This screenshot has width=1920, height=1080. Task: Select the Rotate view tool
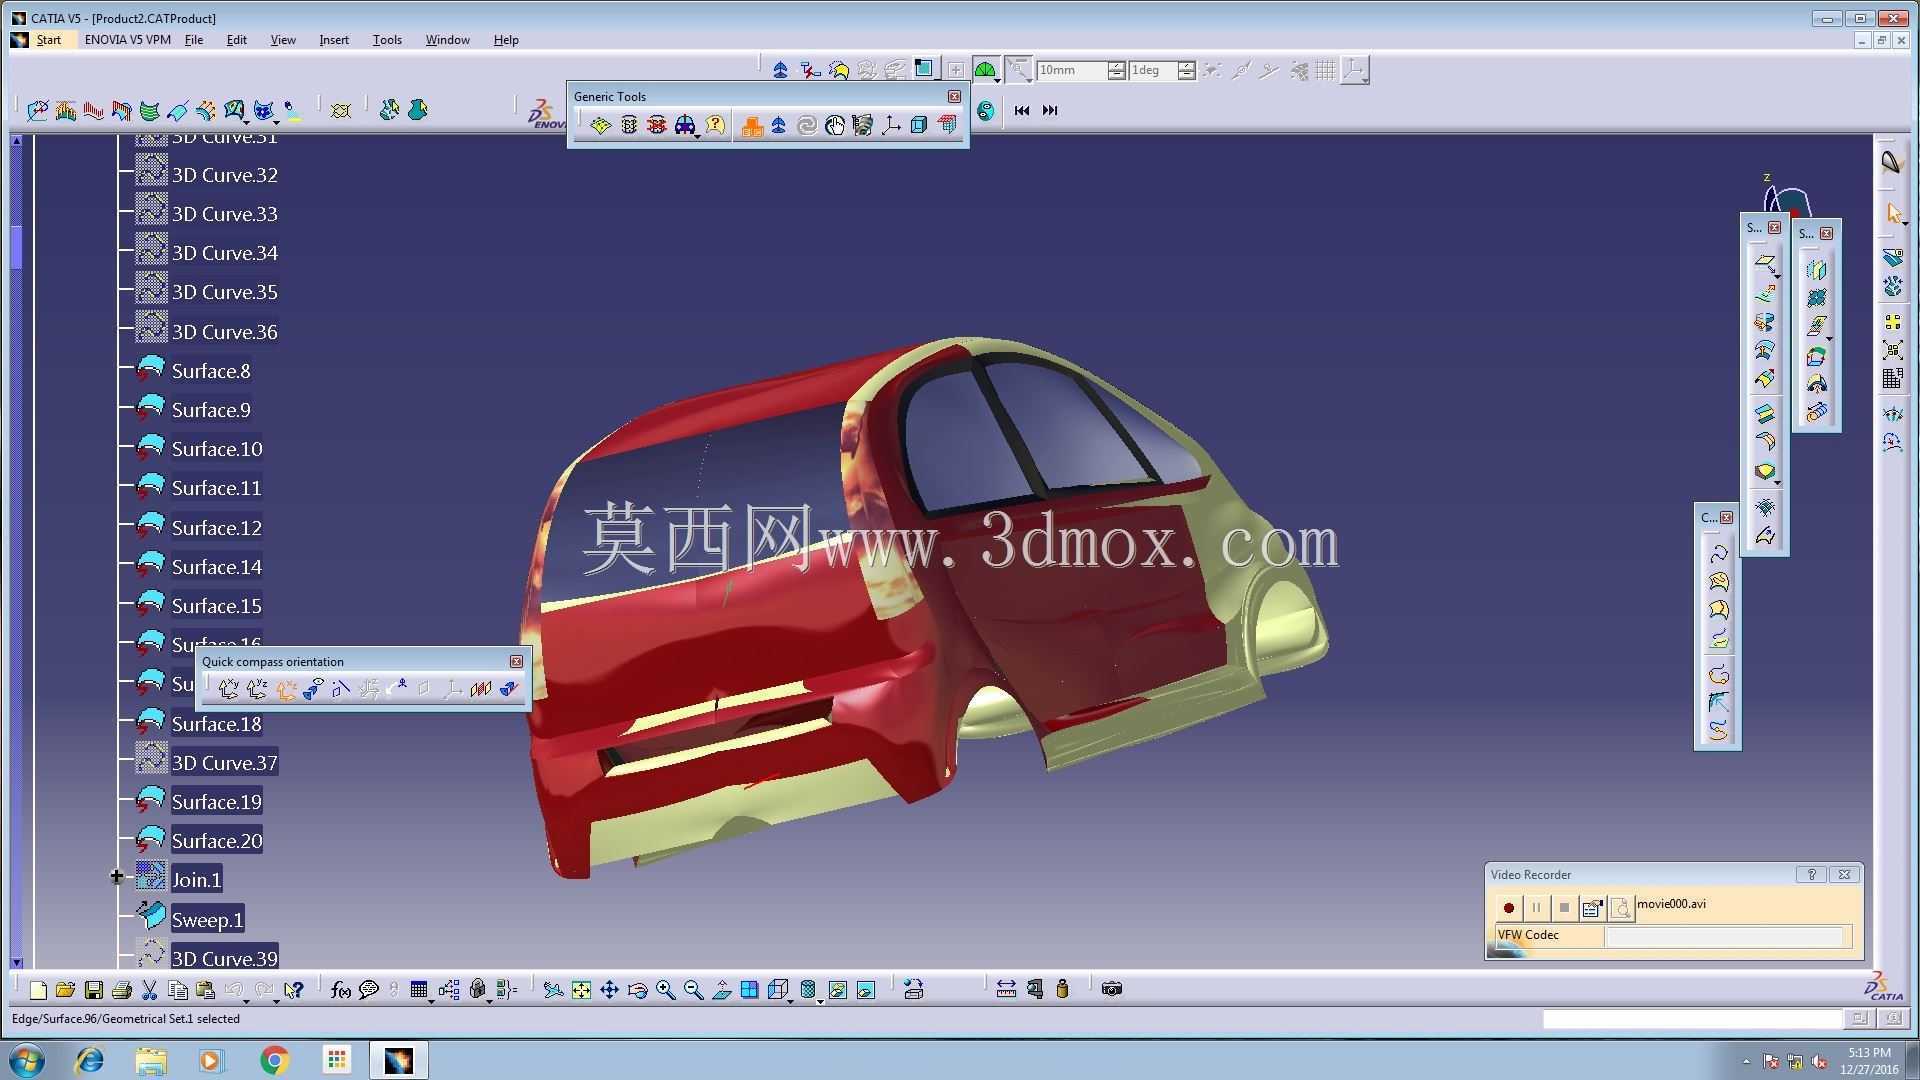637,990
